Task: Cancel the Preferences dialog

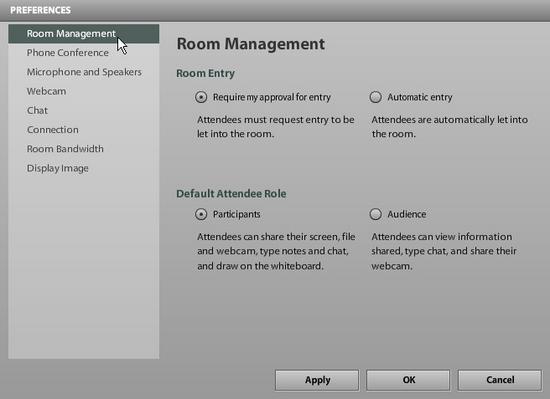Action: [500, 380]
